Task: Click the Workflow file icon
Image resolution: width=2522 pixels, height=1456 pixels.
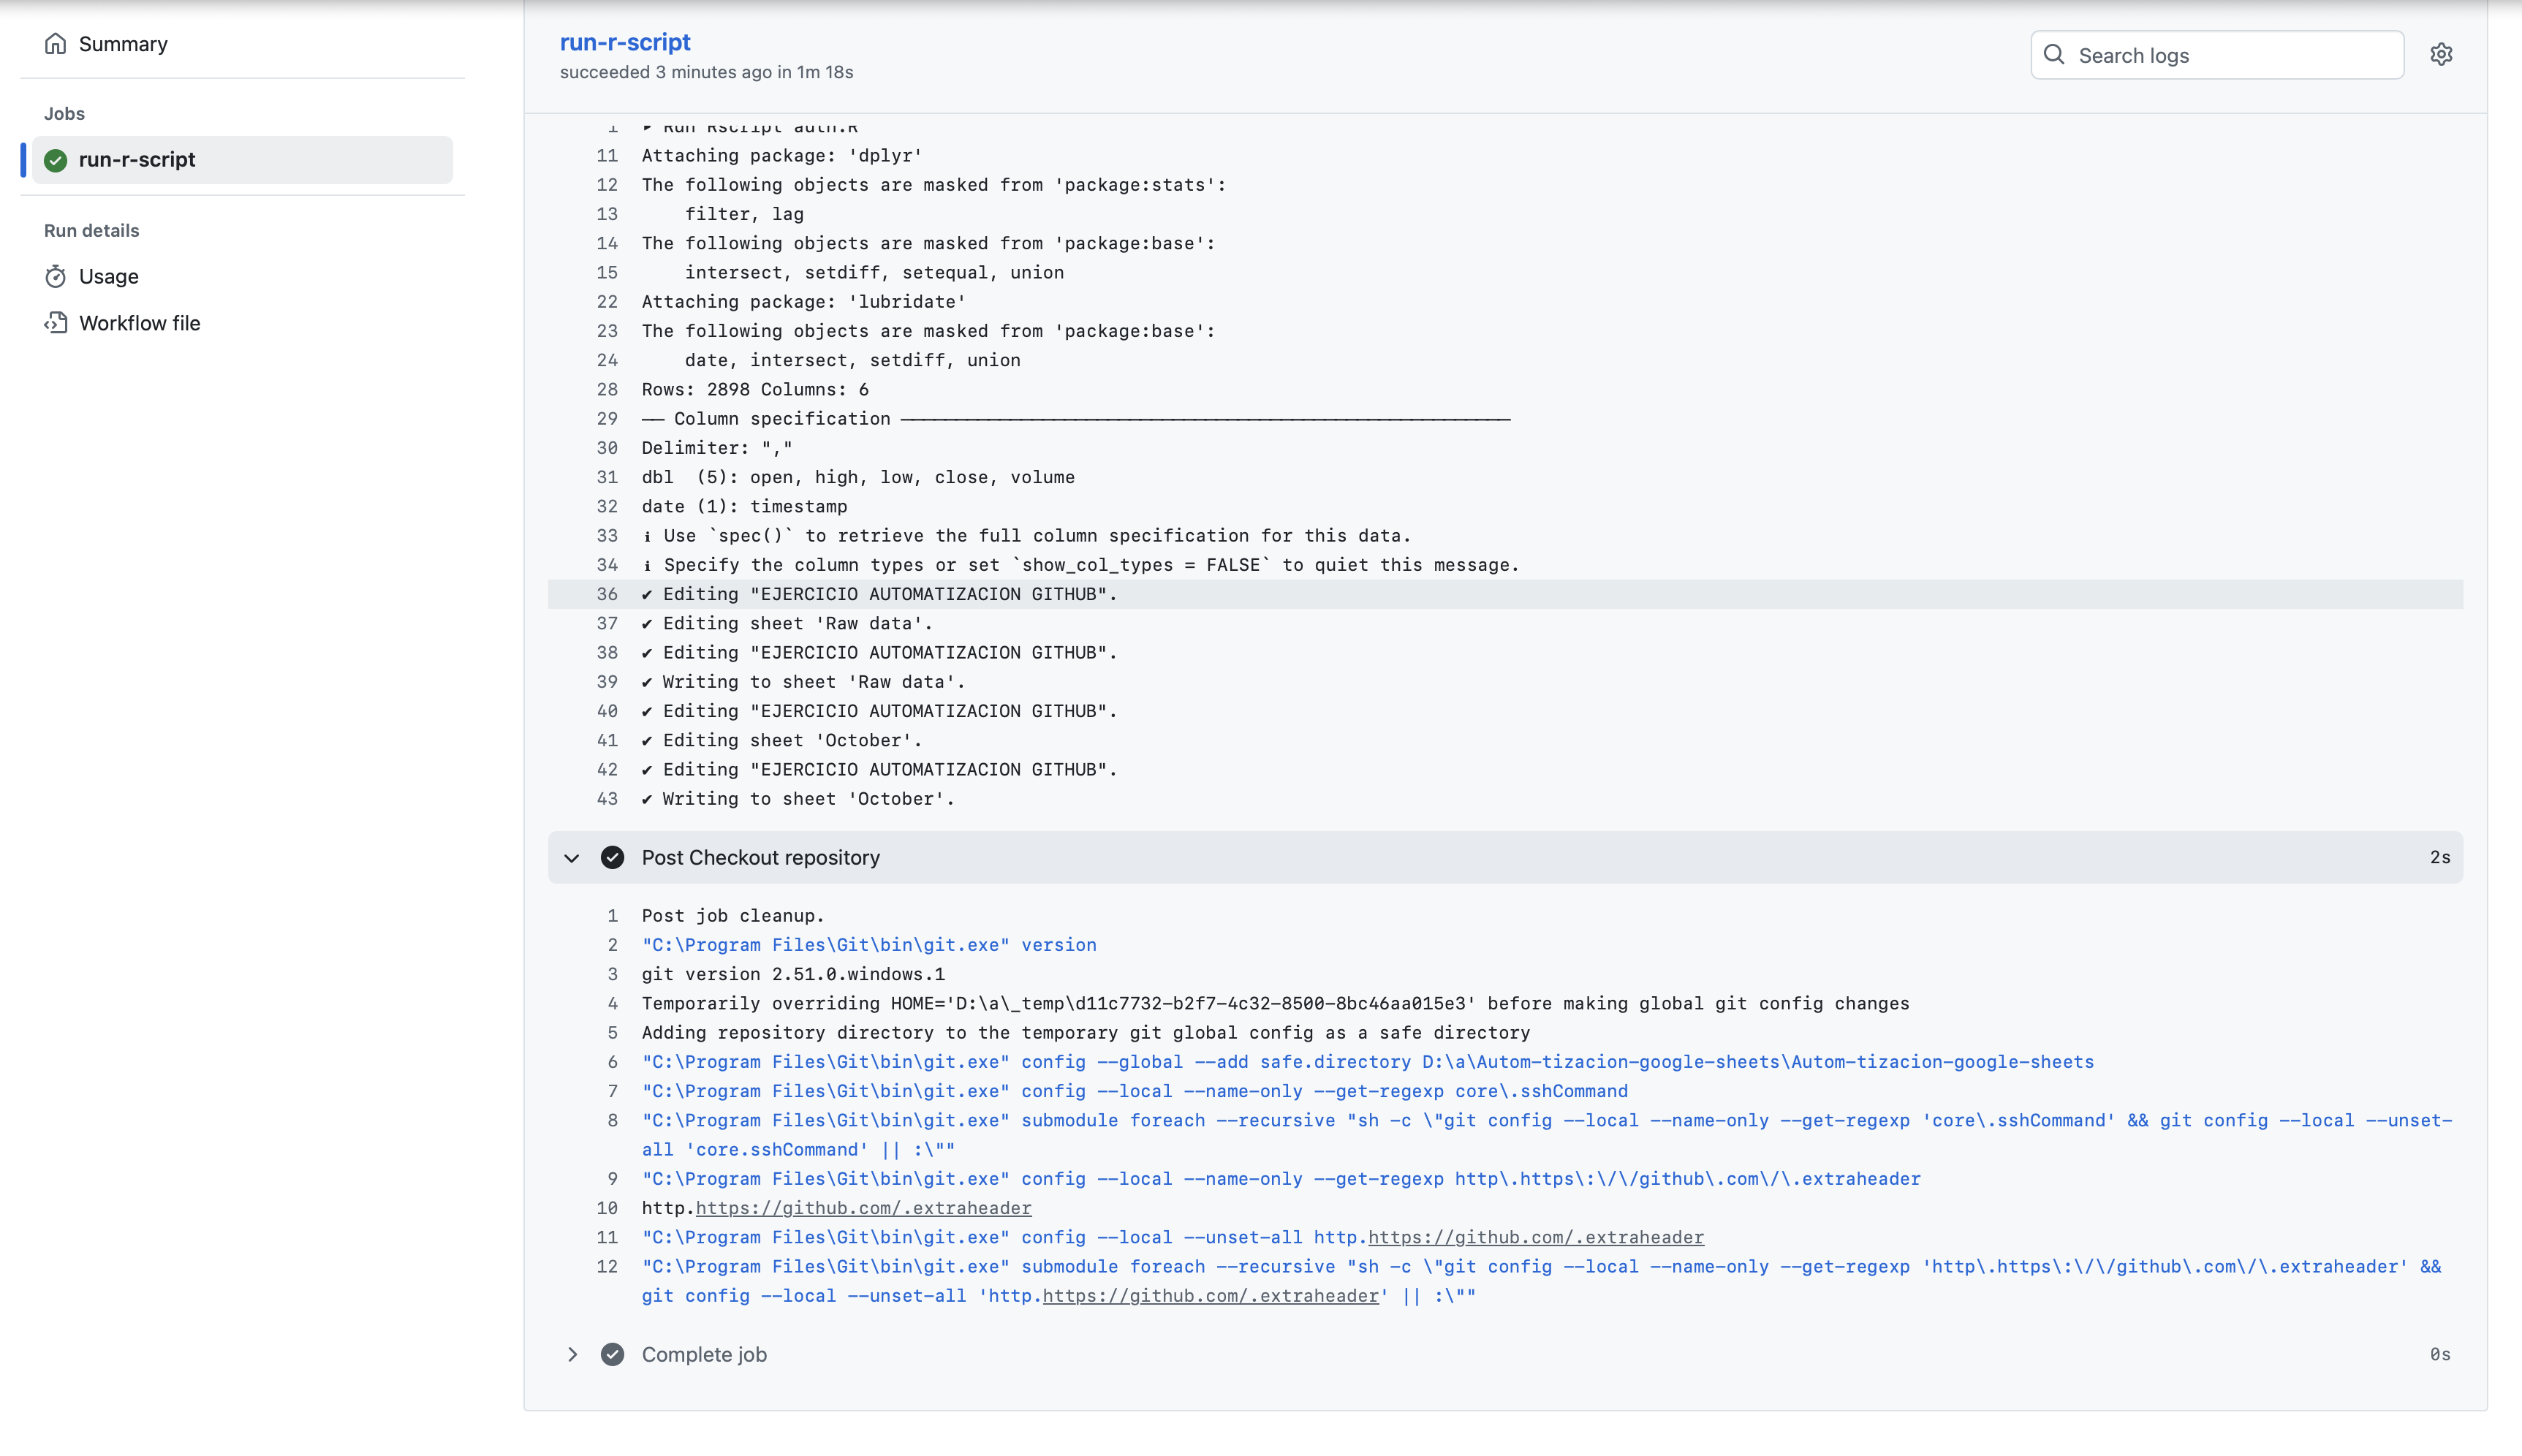Action: coord(56,323)
